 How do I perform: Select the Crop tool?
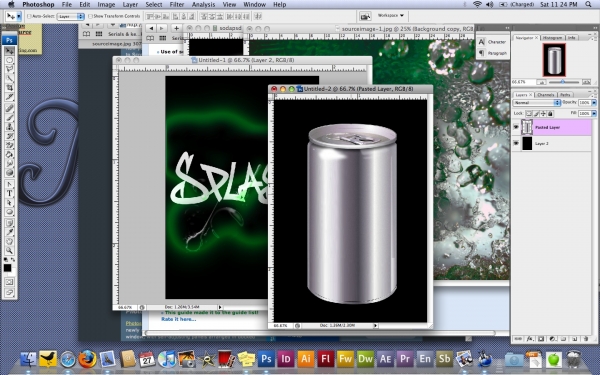click(x=10, y=88)
